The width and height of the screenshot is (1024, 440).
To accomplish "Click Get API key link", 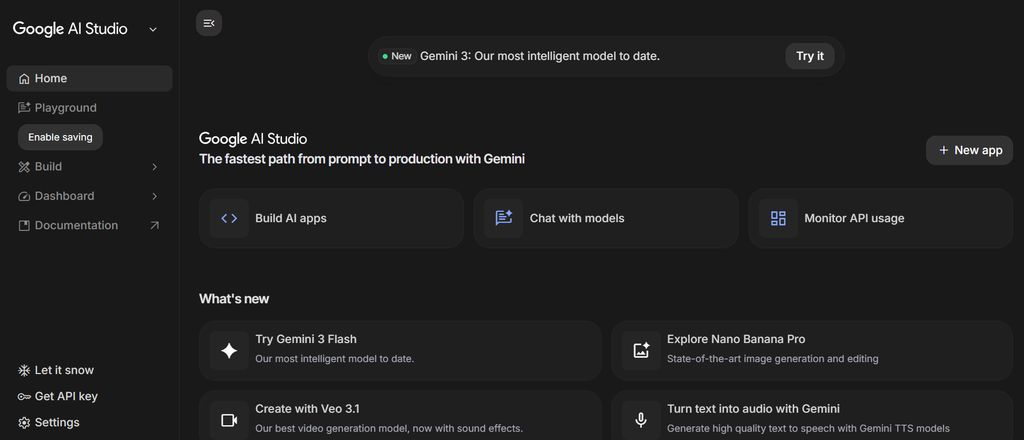I will click(89, 396).
